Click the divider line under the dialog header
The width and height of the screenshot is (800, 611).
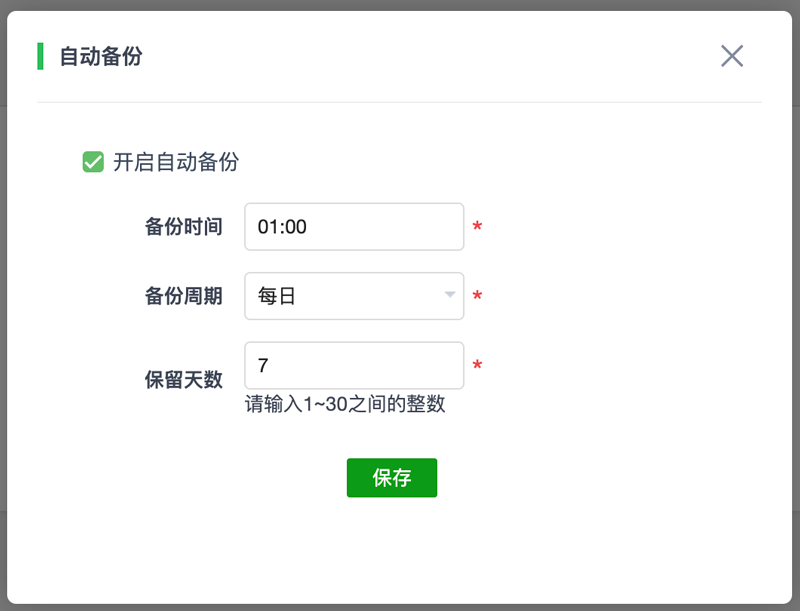(399, 102)
